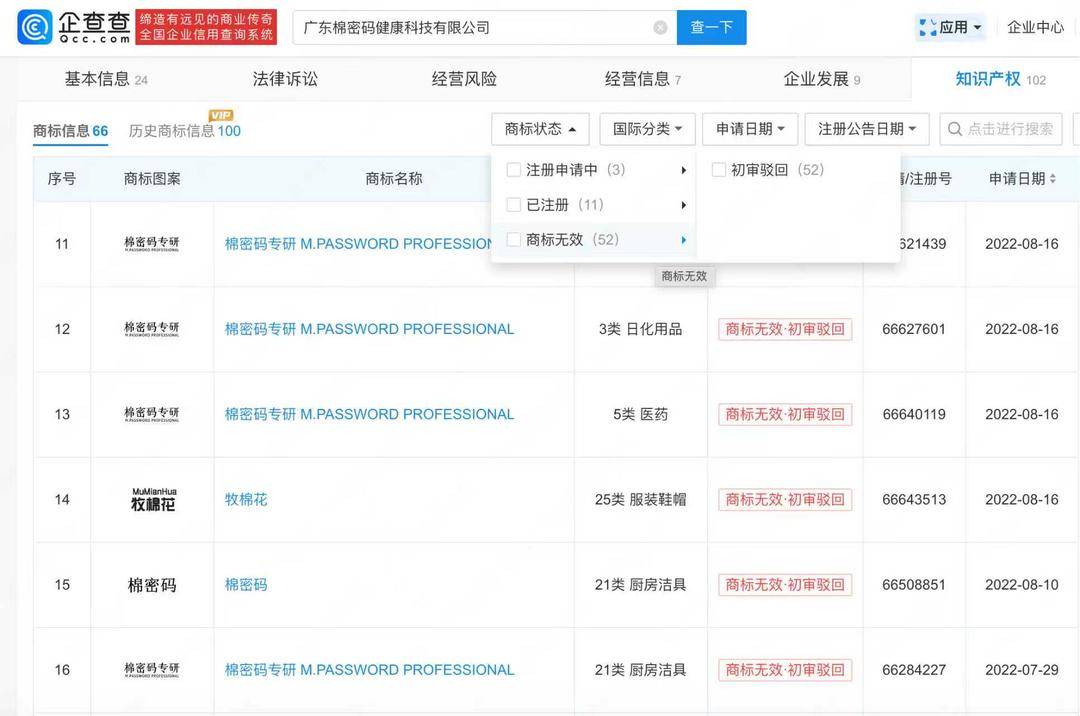The height and width of the screenshot is (716, 1080).
Task: Open 棉密码 trademark image in row 15
Action: tap(152, 585)
